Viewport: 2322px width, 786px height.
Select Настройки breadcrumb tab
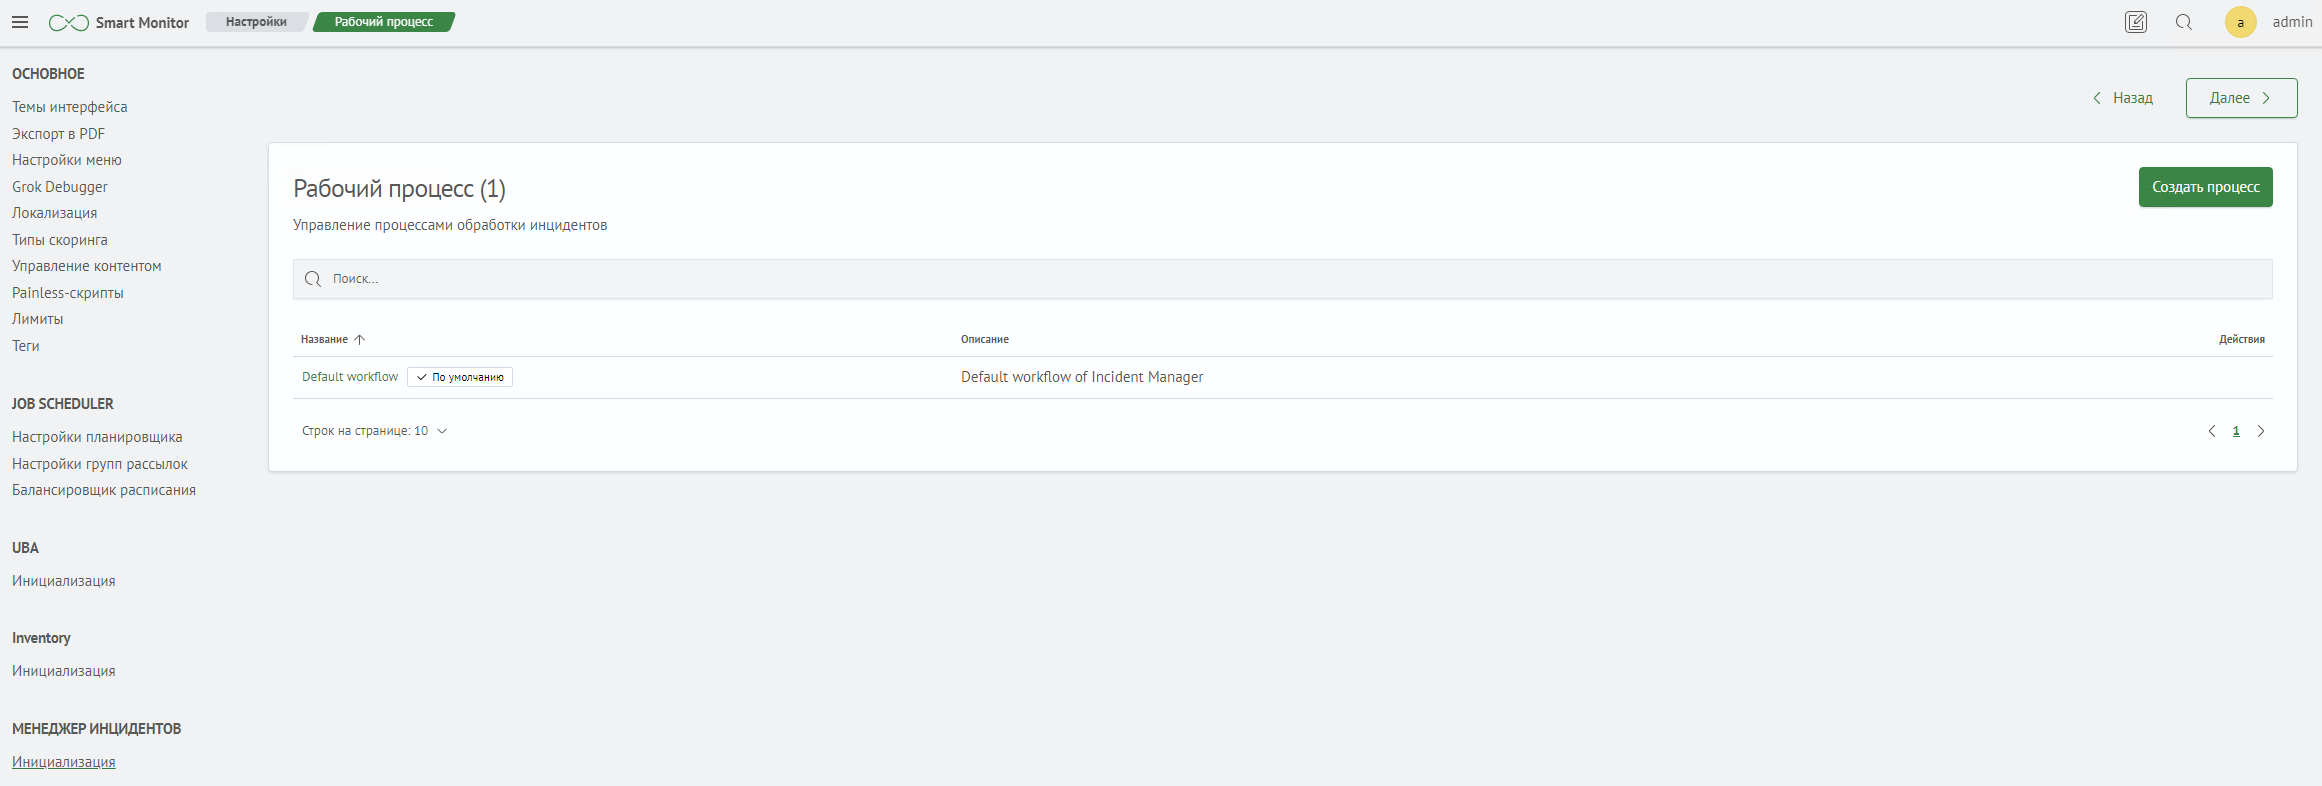(256, 22)
